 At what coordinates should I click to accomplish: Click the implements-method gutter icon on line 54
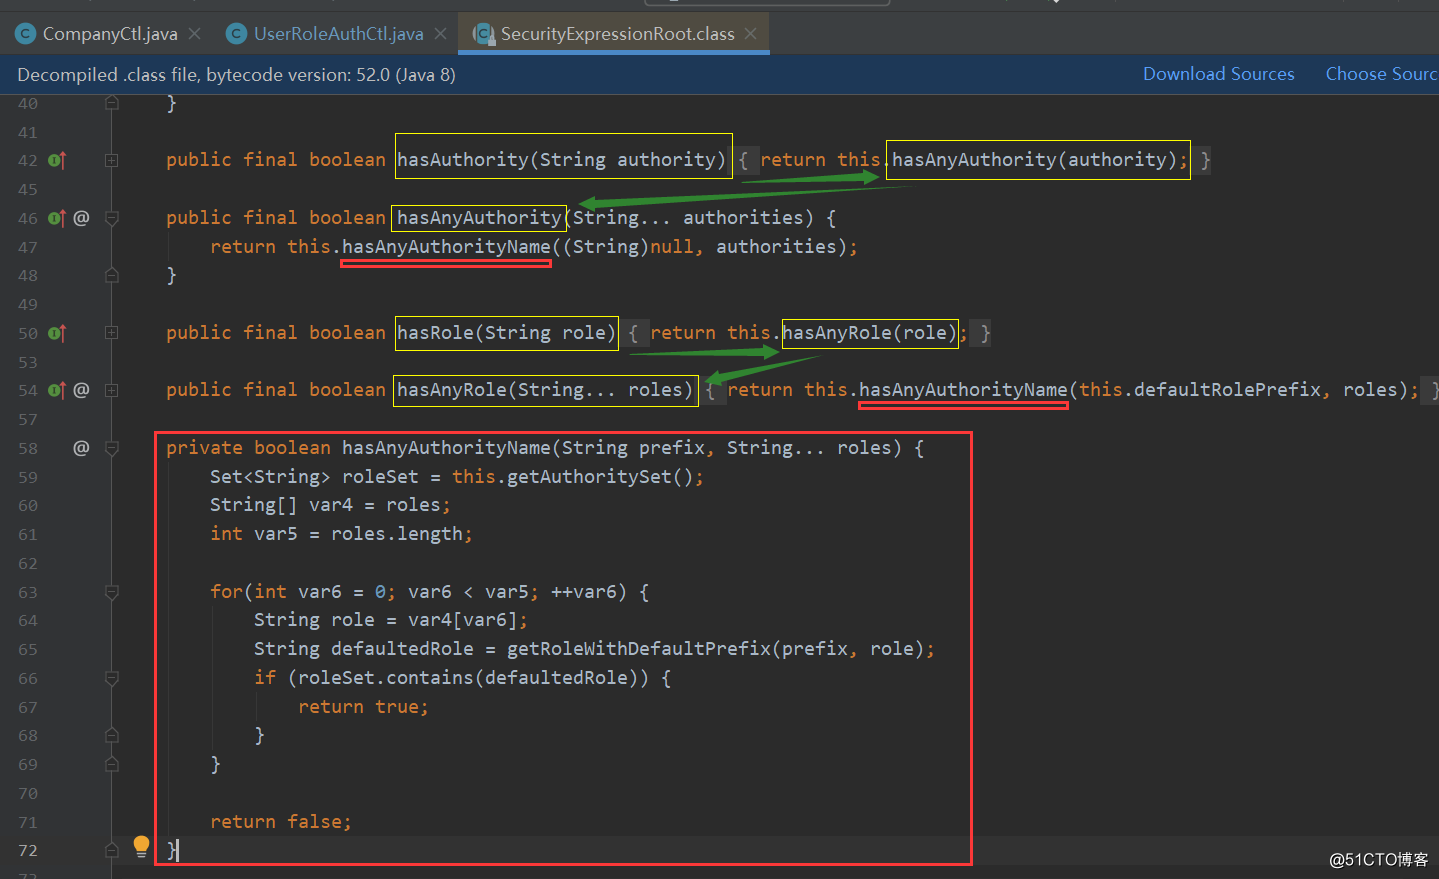coord(57,390)
